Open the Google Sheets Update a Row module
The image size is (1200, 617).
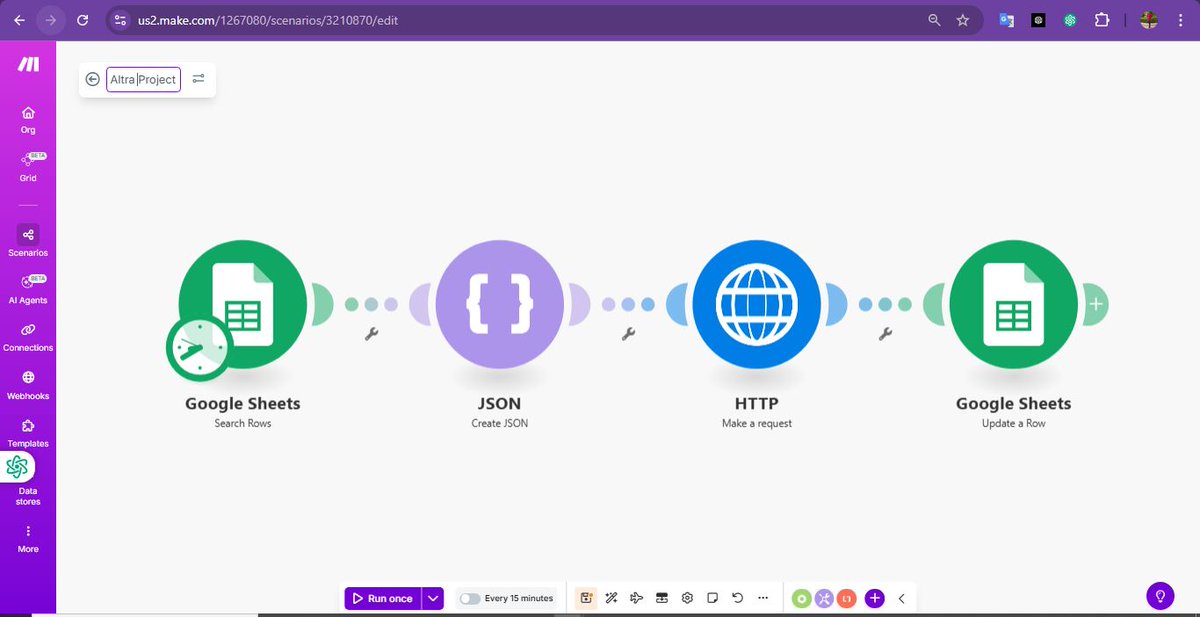coord(1014,304)
